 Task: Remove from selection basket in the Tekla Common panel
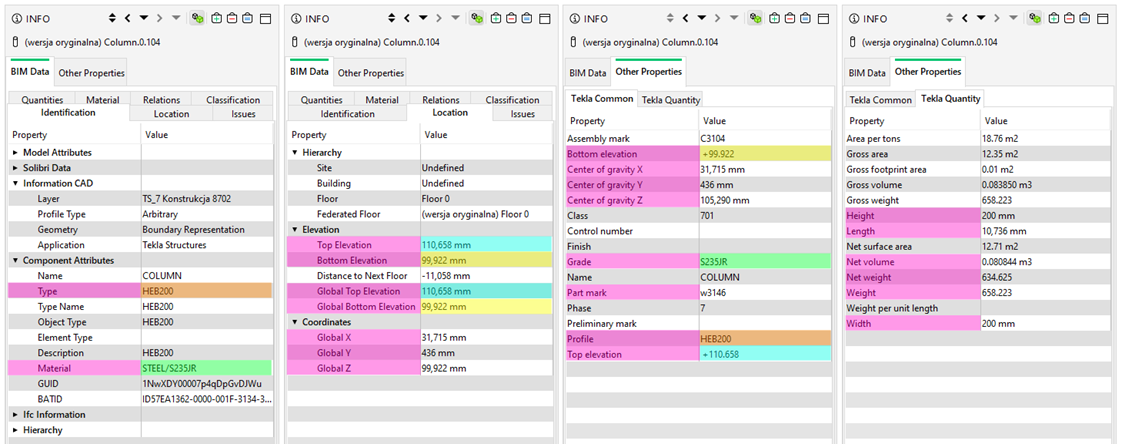coord(791,18)
